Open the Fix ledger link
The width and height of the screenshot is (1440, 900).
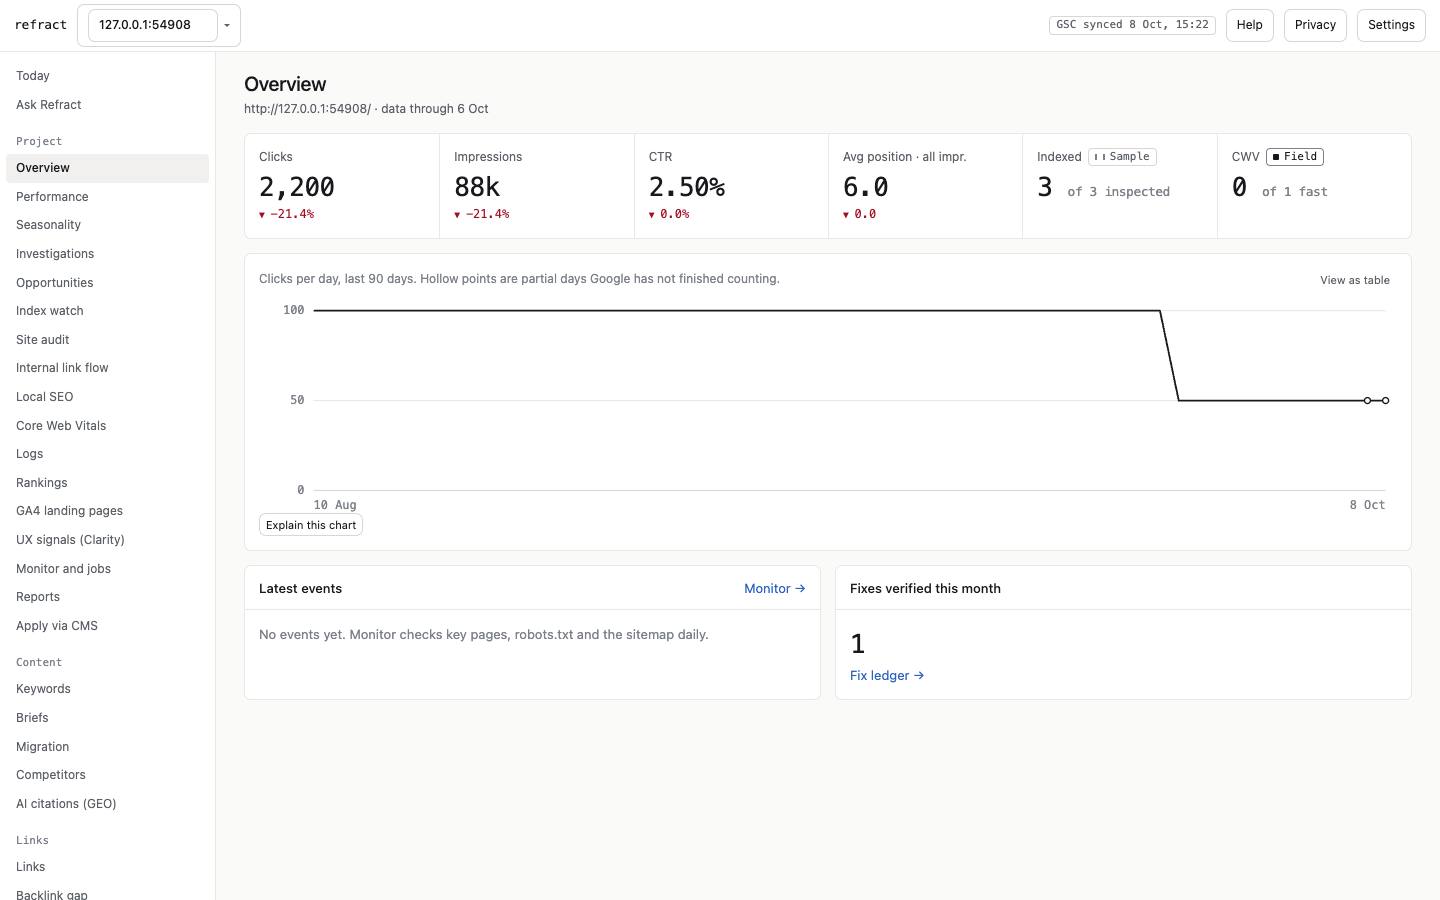tap(887, 676)
